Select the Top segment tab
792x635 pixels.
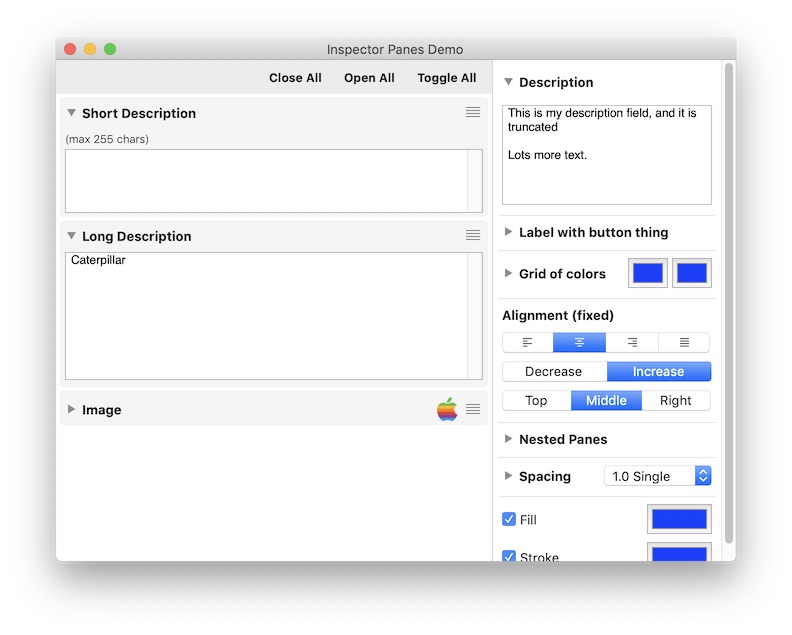tap(536, 401)
